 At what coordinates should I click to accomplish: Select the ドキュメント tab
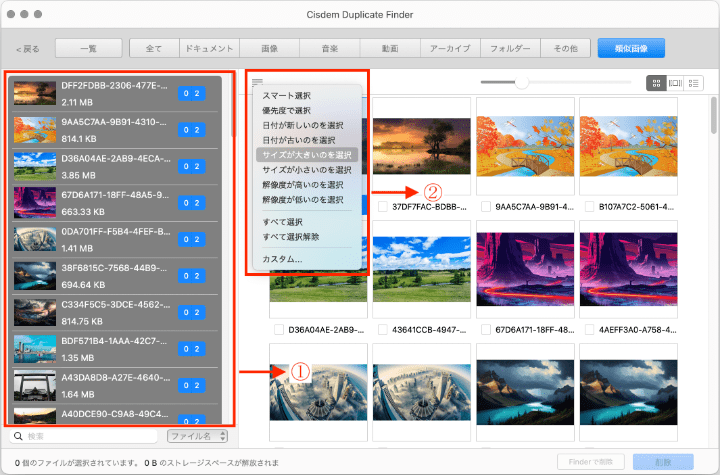209,48
